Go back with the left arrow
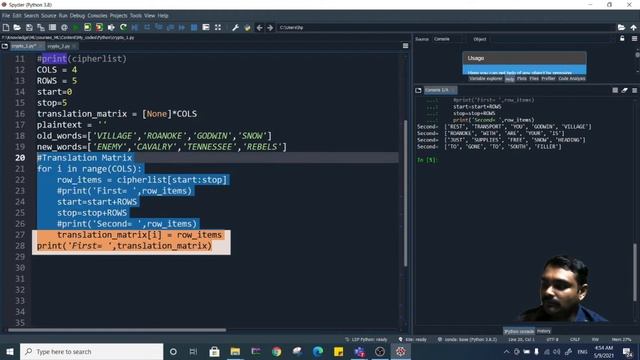 [x=259, y=27]
